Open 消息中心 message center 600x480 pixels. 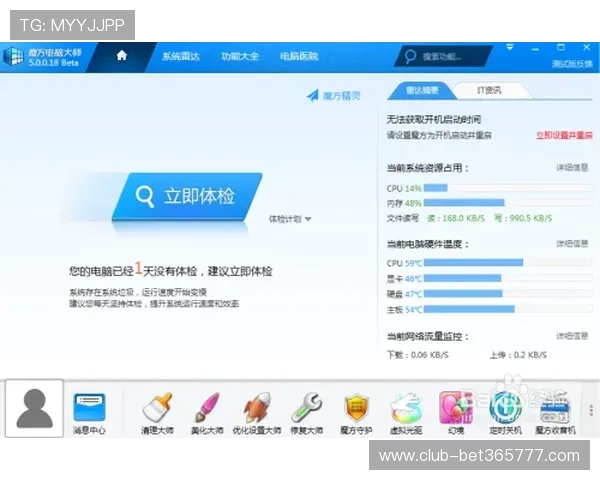point(89,414)
